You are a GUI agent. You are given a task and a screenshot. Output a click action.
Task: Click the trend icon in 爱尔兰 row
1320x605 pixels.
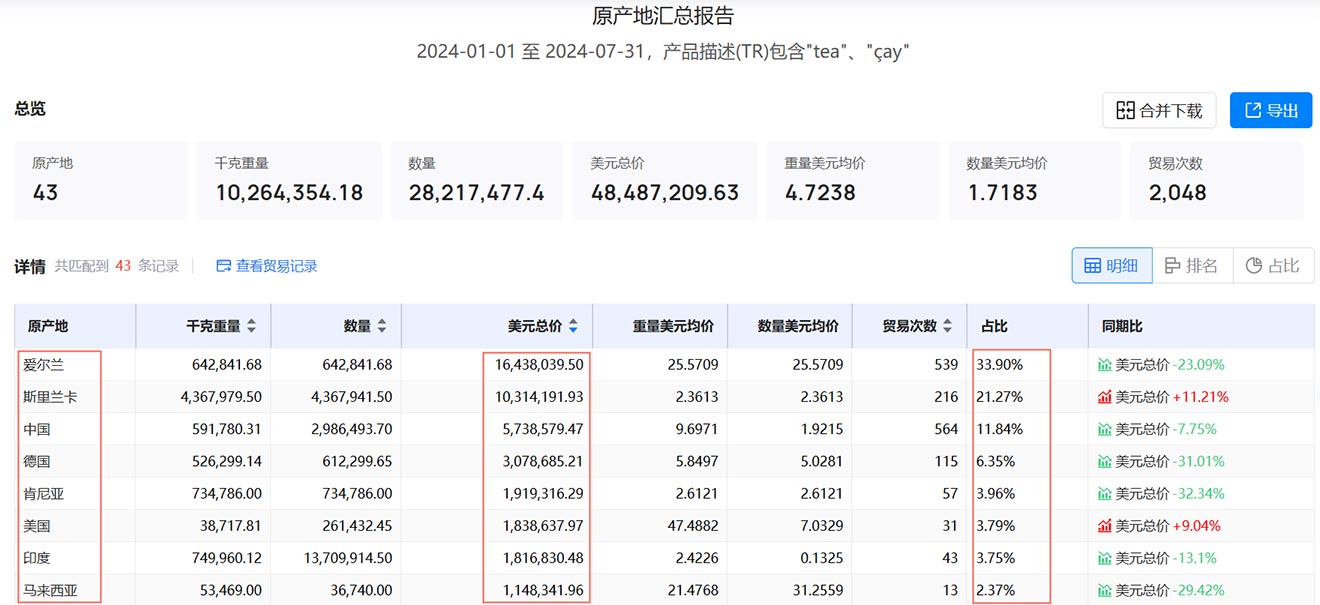(1105, 365)
